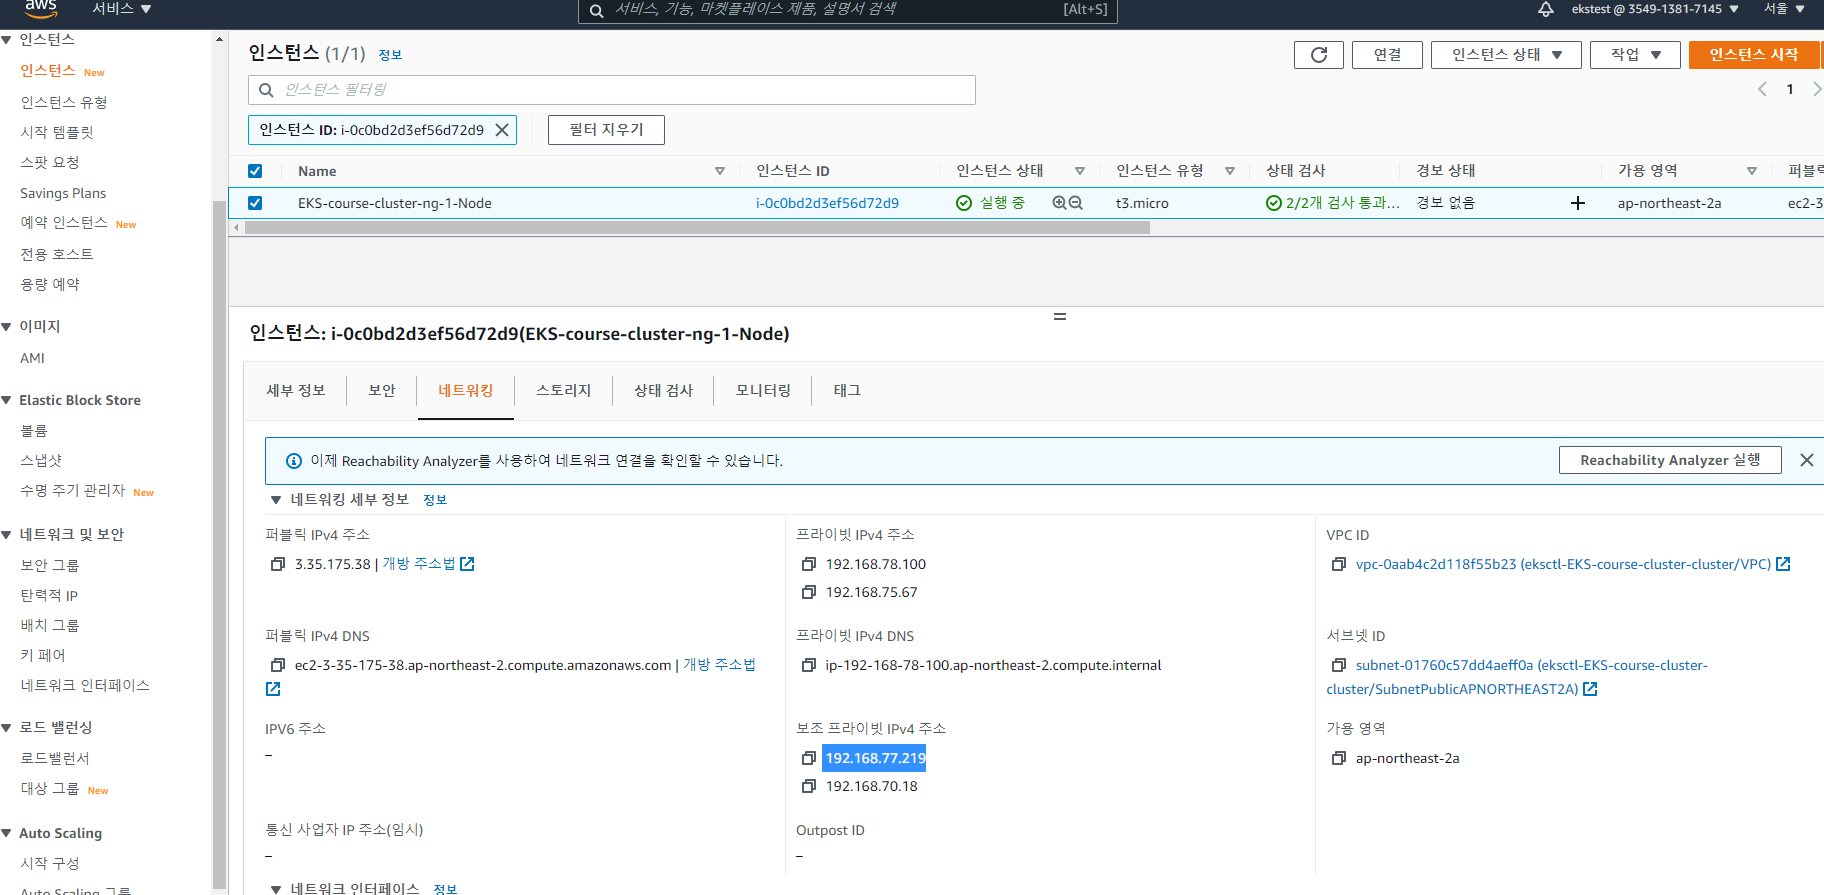Open 탄력적 IP in the sidebar
1824x895 pixels.
tap(49, 595)
